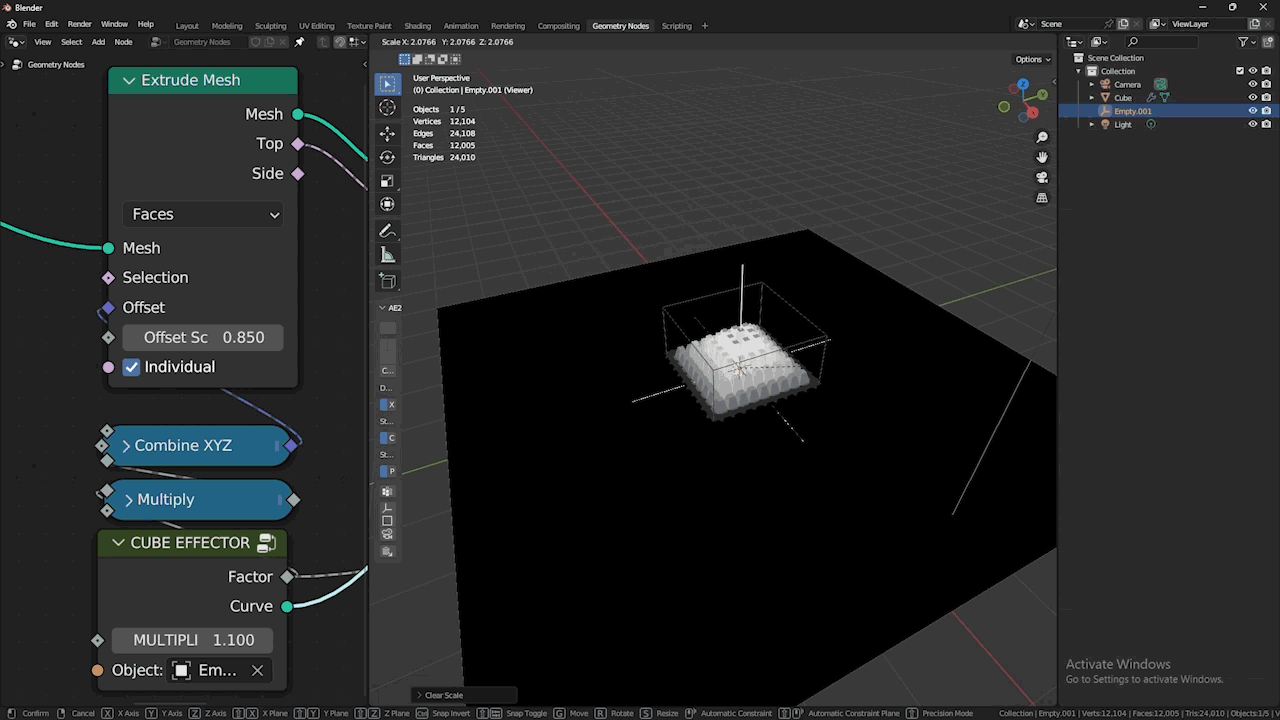The image size is (1280, 720).
Task: Pin the node tree with pin icon
Action: click(299, 42)
